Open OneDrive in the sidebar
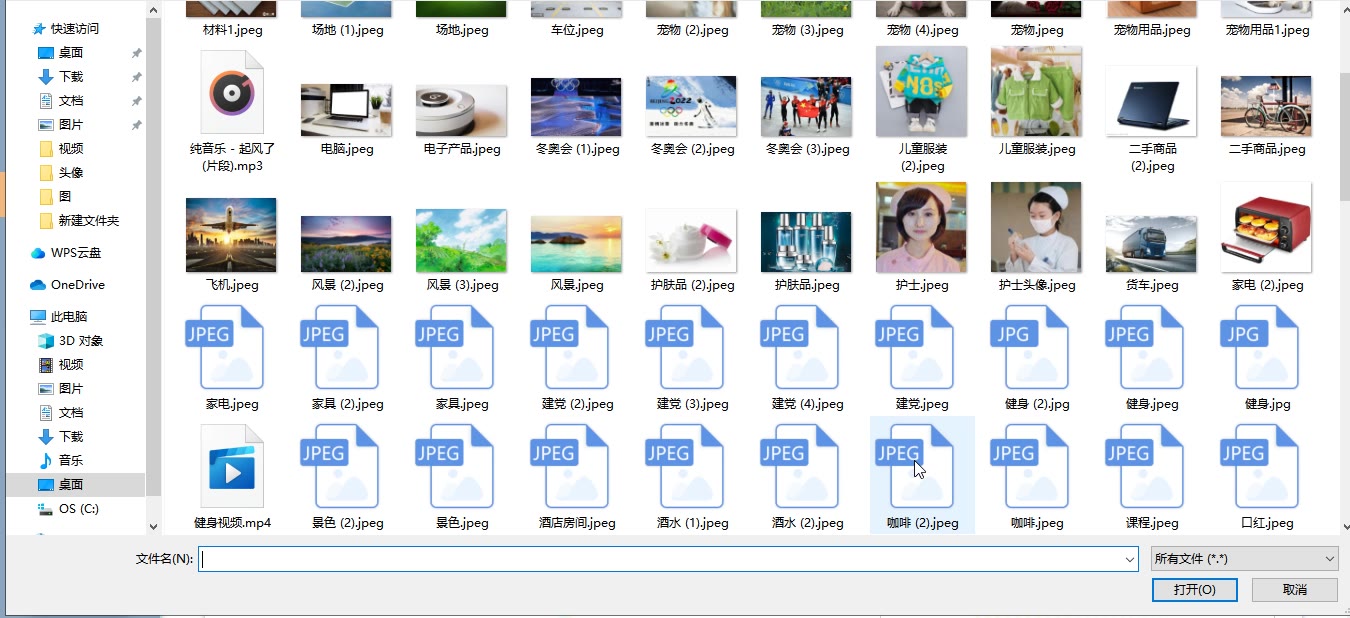 pos(68,285)
